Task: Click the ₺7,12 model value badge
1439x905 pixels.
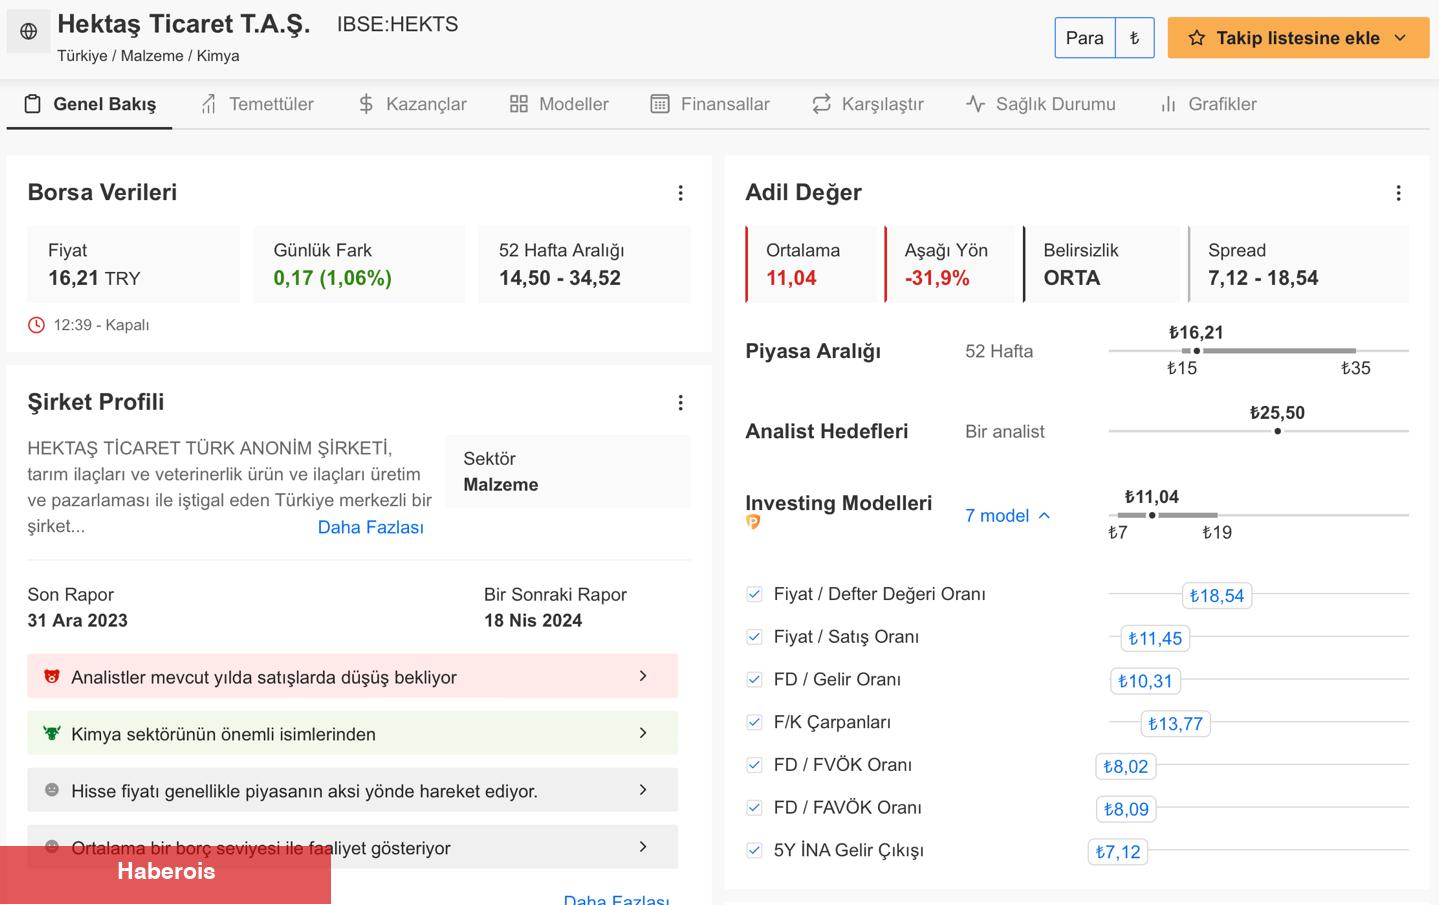Action: pyautogui.click(x=1118, y=852)
